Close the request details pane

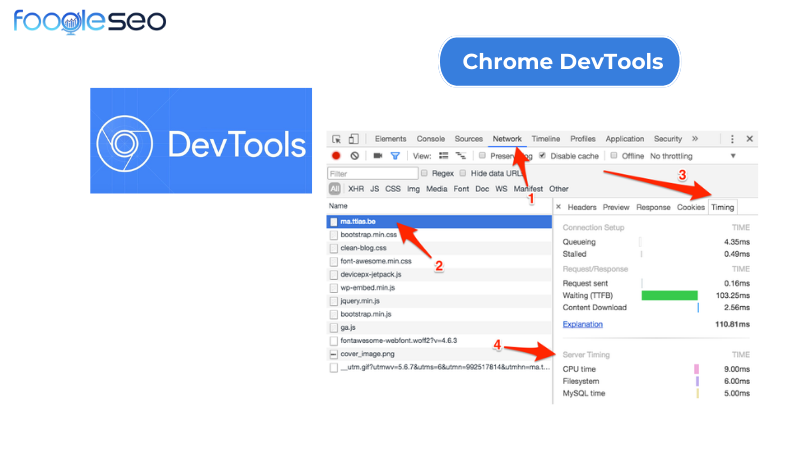click(558, 207)
